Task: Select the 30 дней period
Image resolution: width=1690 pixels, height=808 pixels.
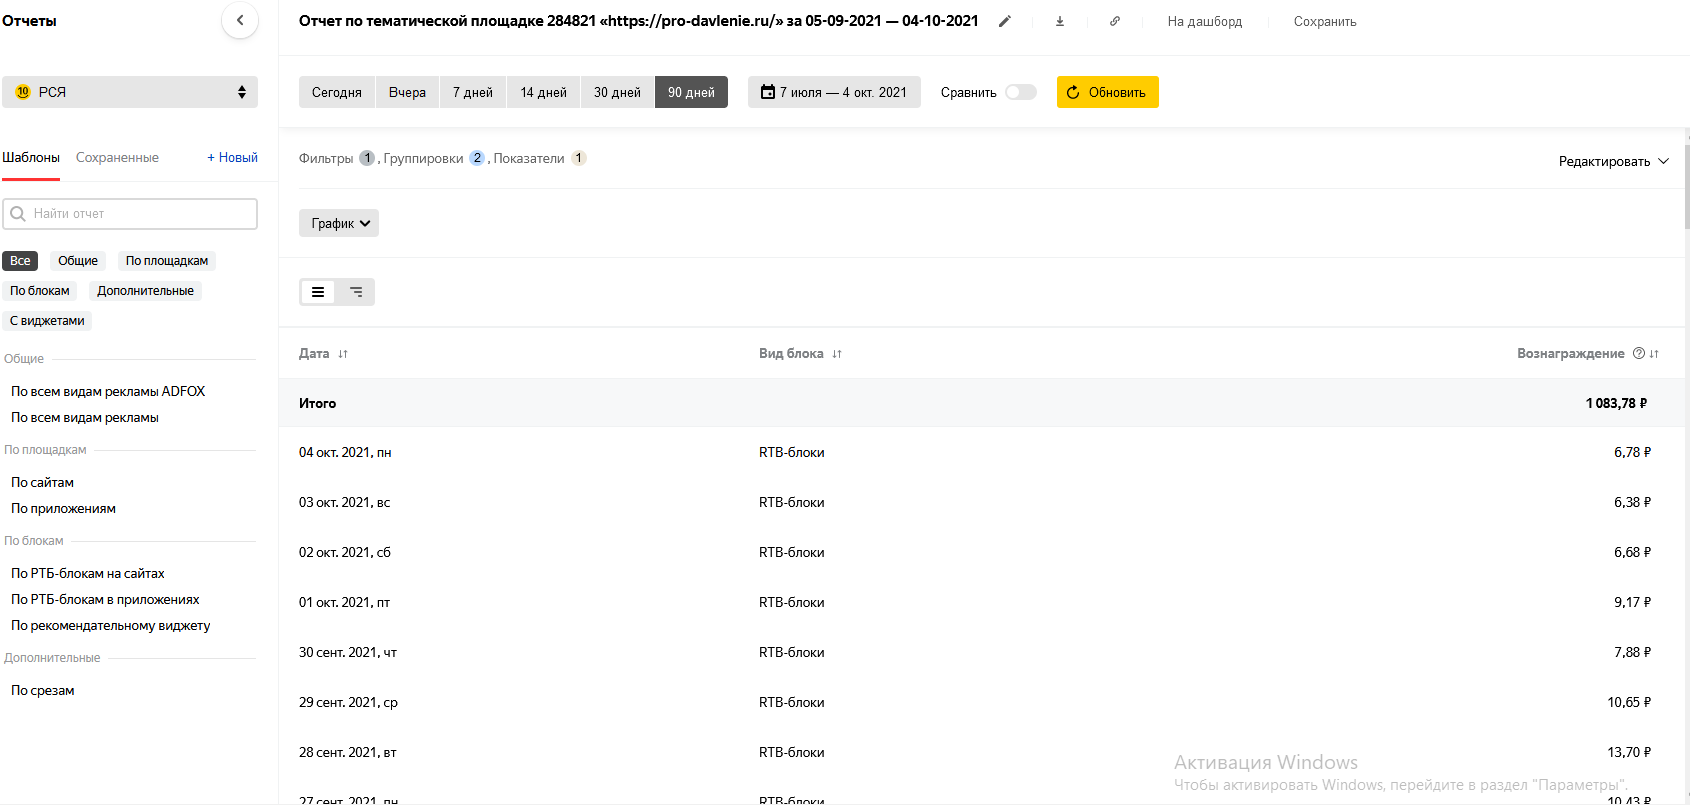Action: pos(617,92)
